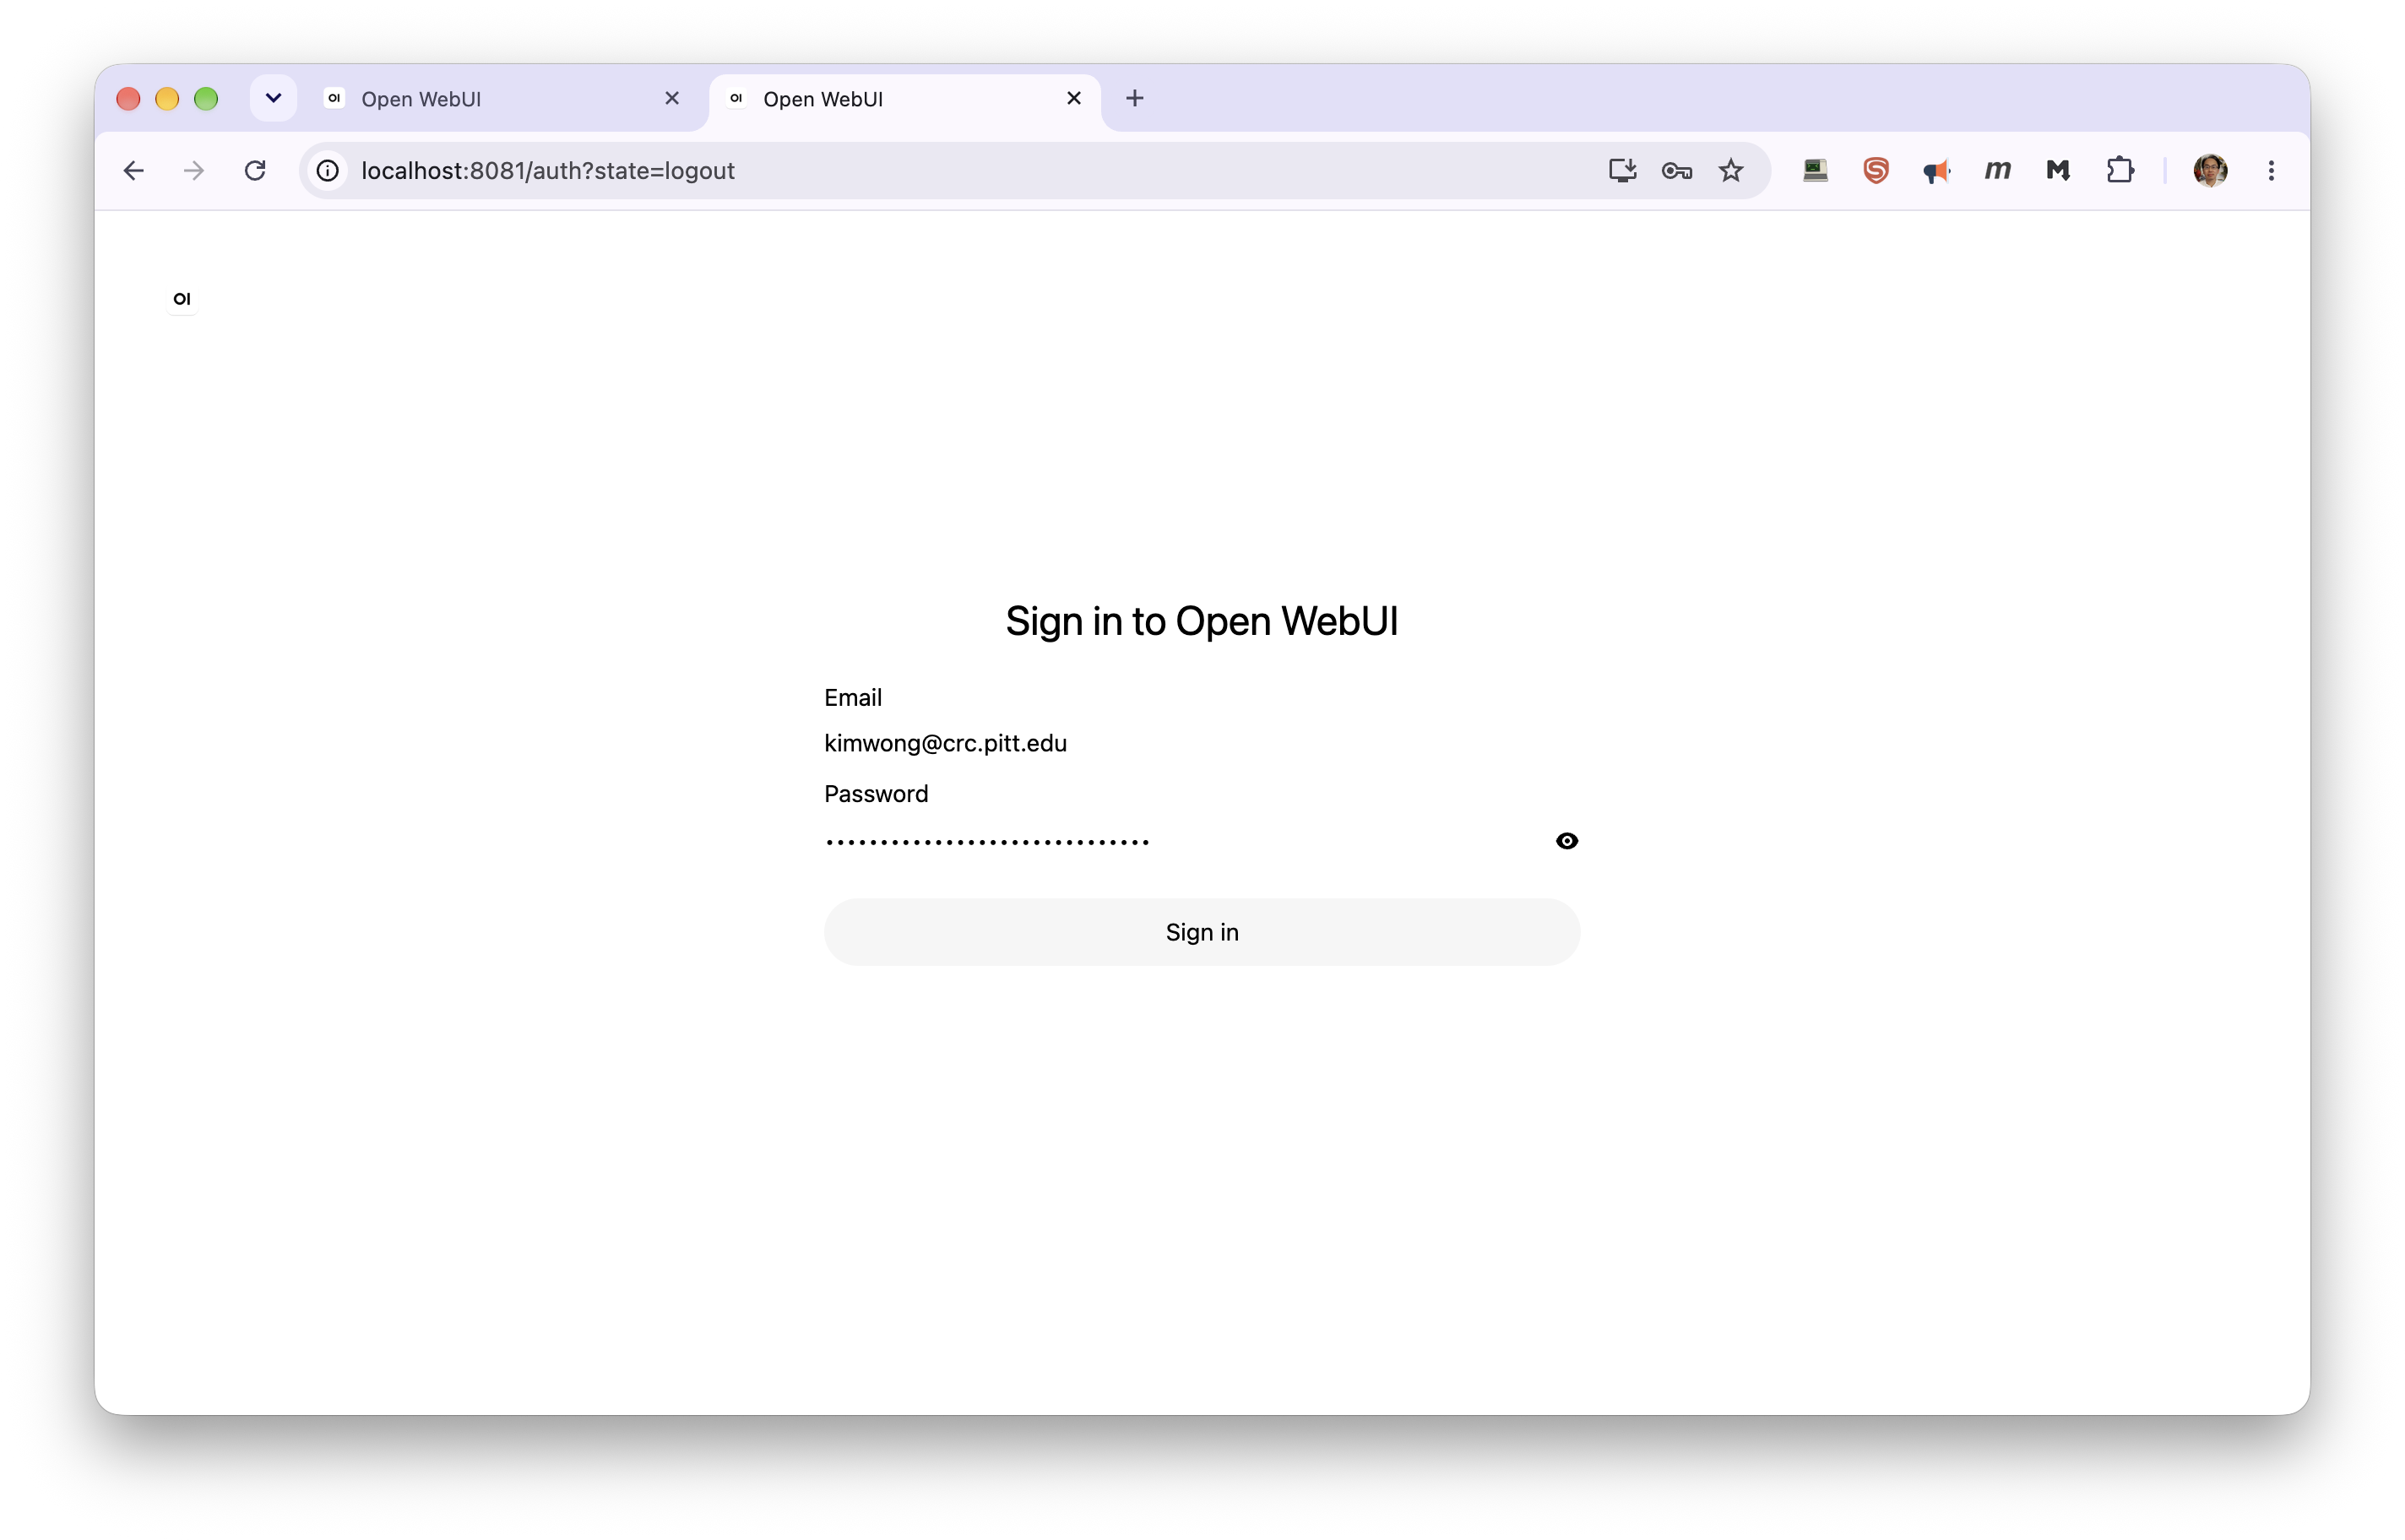This screenshot has width=2405, height=1540.
Task: Open a new tab with plus
Action: tap(1135, 98)
